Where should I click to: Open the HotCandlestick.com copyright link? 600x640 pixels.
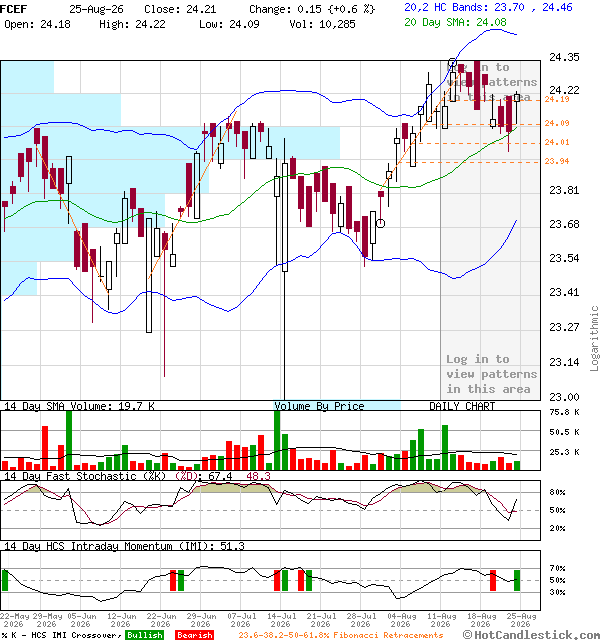pyautogui.click(x=531, y=635)
